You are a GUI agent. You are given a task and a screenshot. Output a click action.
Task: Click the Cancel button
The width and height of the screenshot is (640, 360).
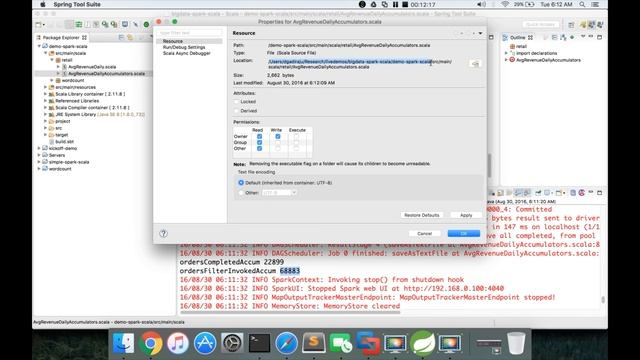coord(424,233)
